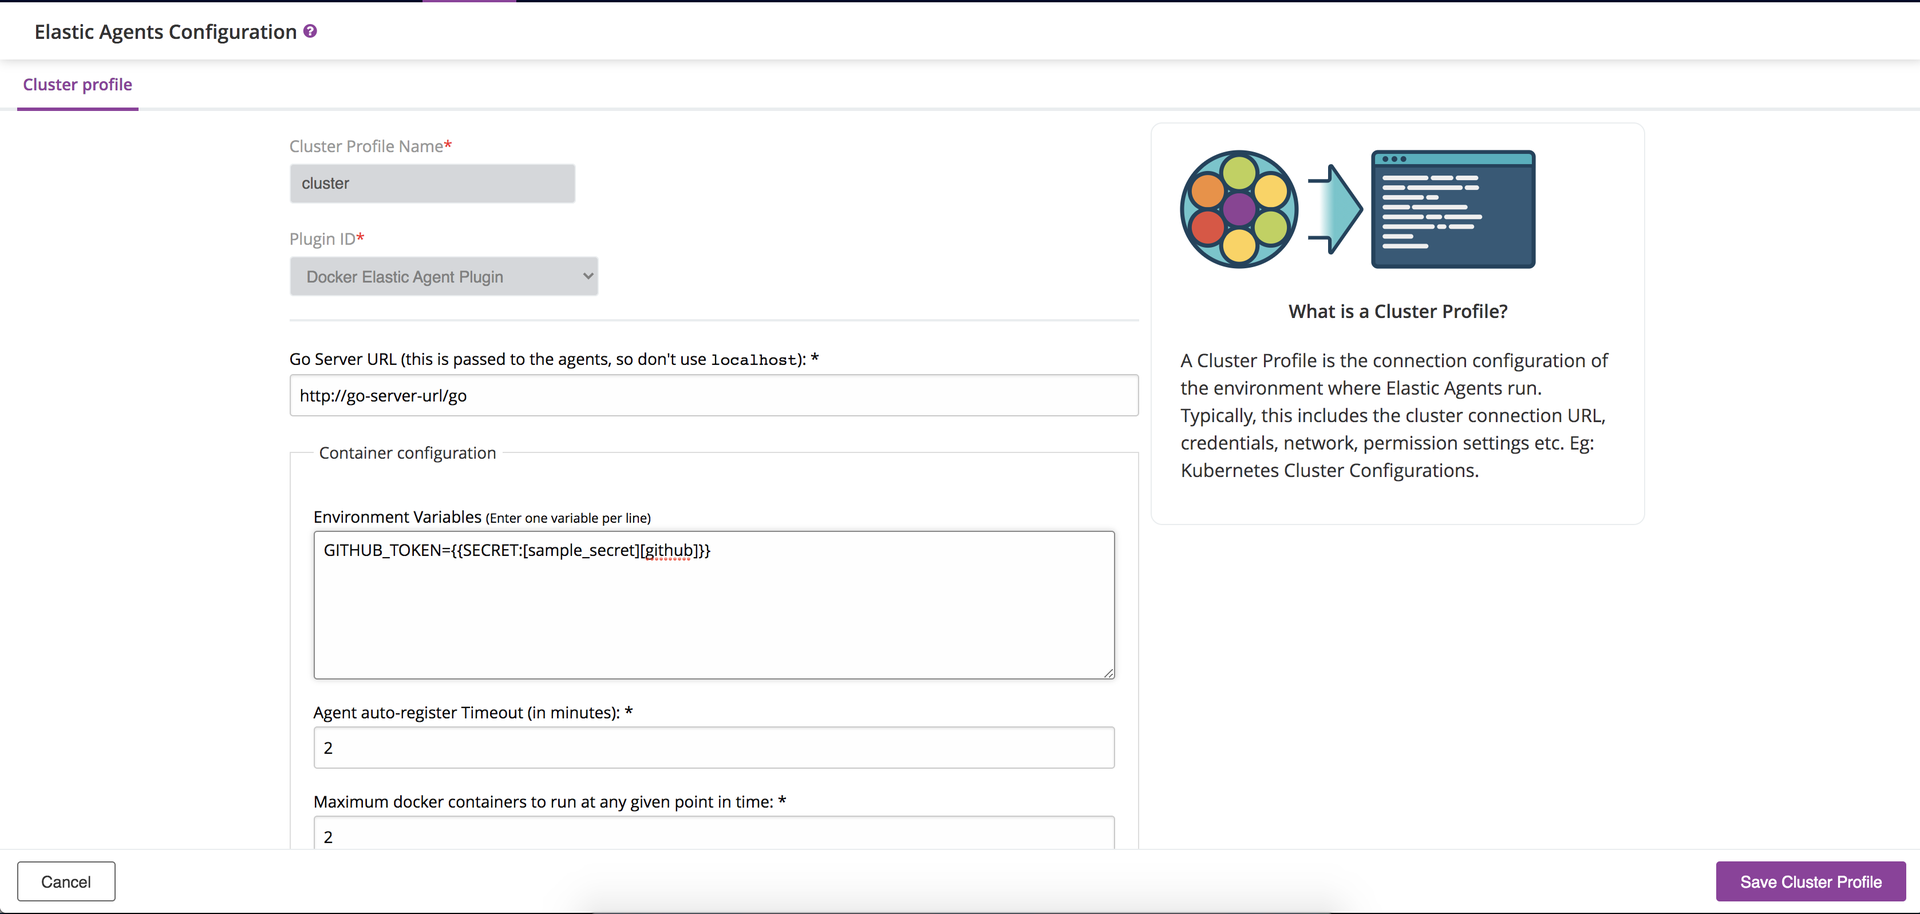1920x914 pixels.
Task: Open the Plugin ID dropdown
Action: [x=444, y=276]
